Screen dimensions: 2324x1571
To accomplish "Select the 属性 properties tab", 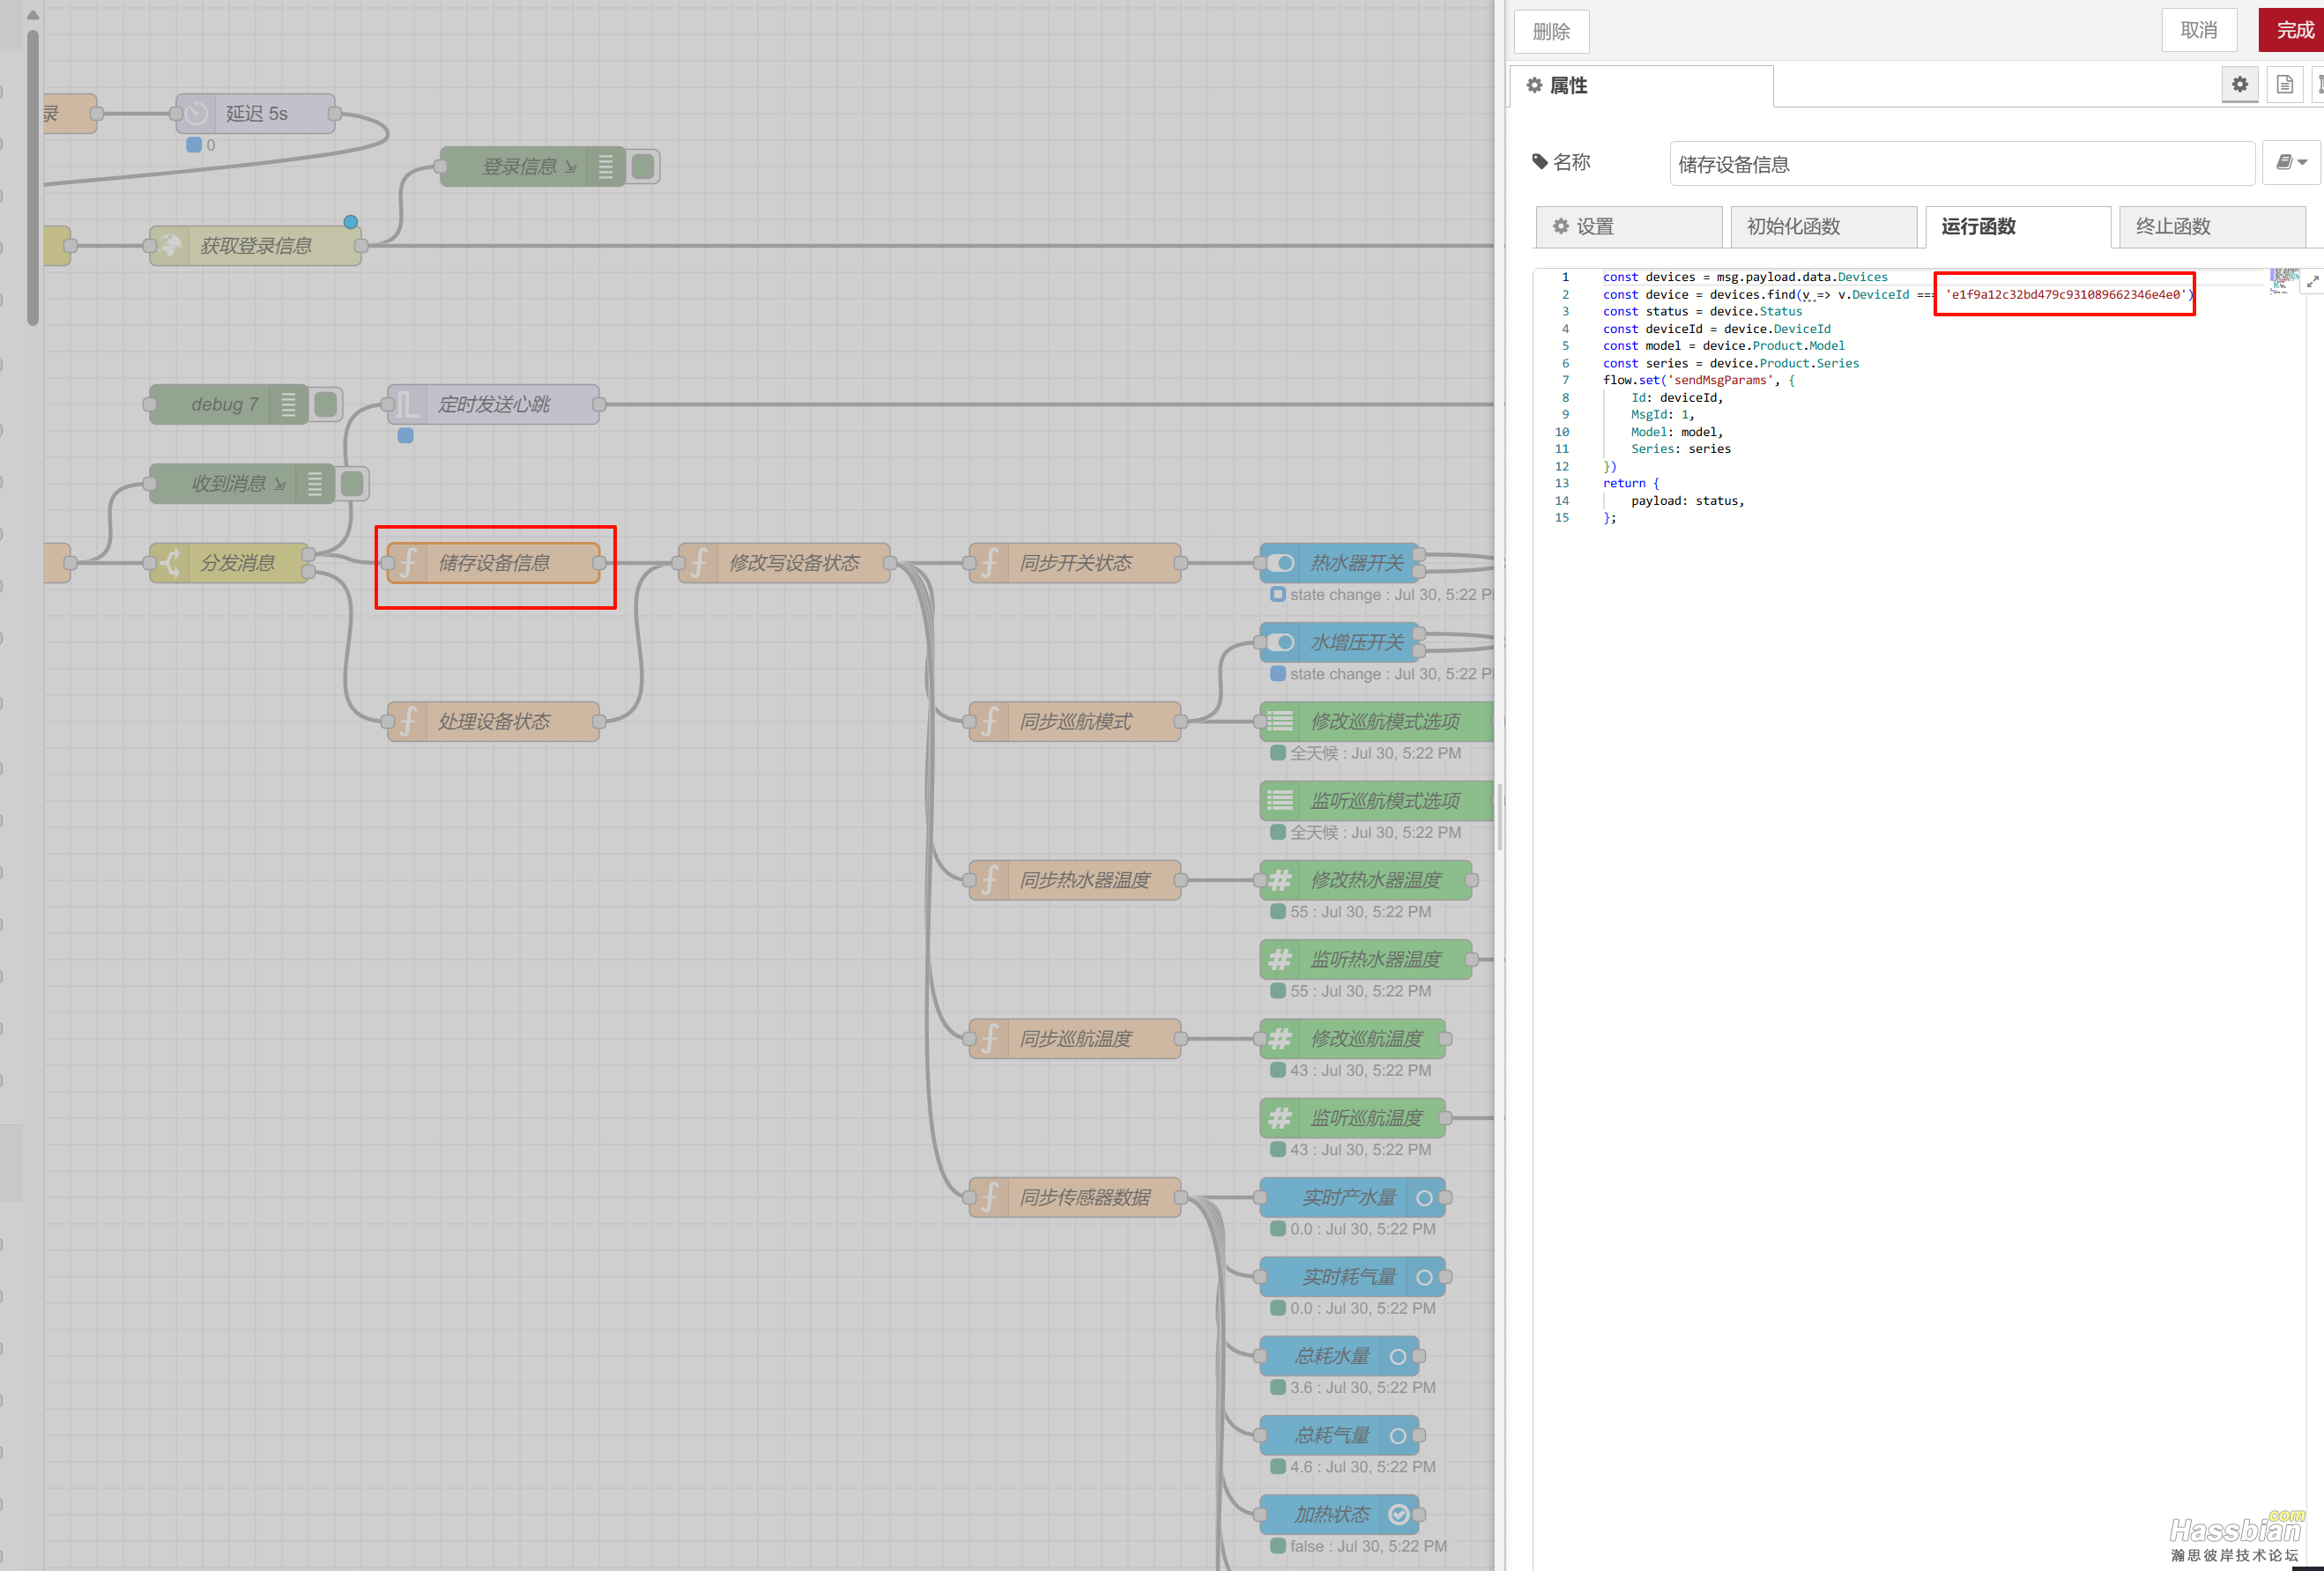I will pyautogui.click(x=1641, y=86).
